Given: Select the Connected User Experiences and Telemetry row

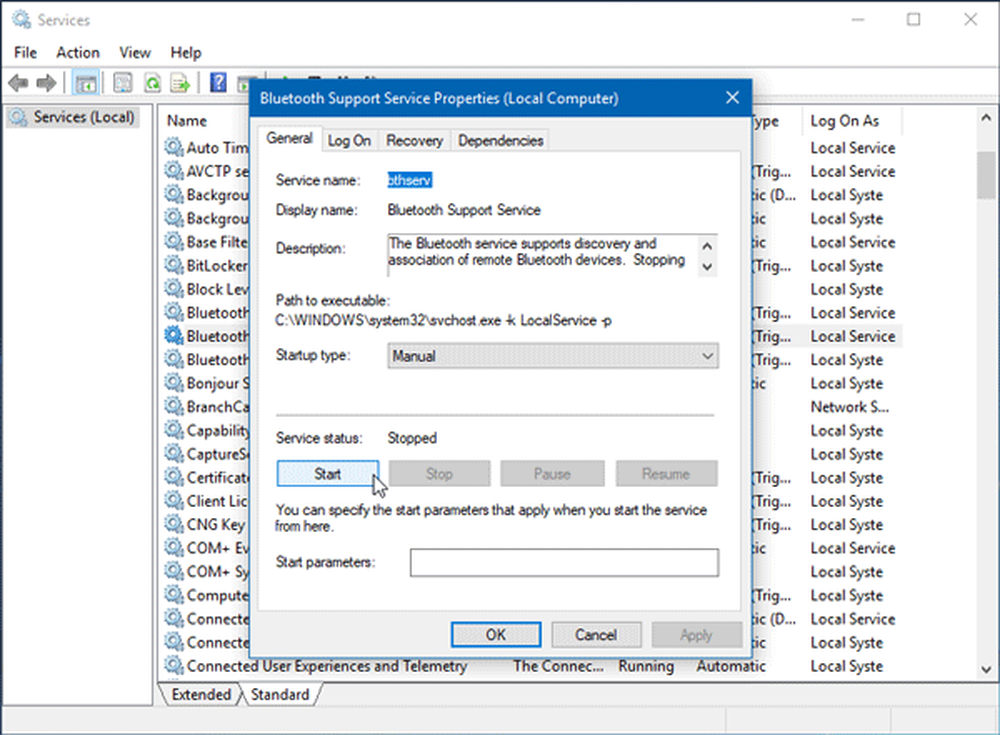Looking at the screenshot, I should (x=533, y=665).
